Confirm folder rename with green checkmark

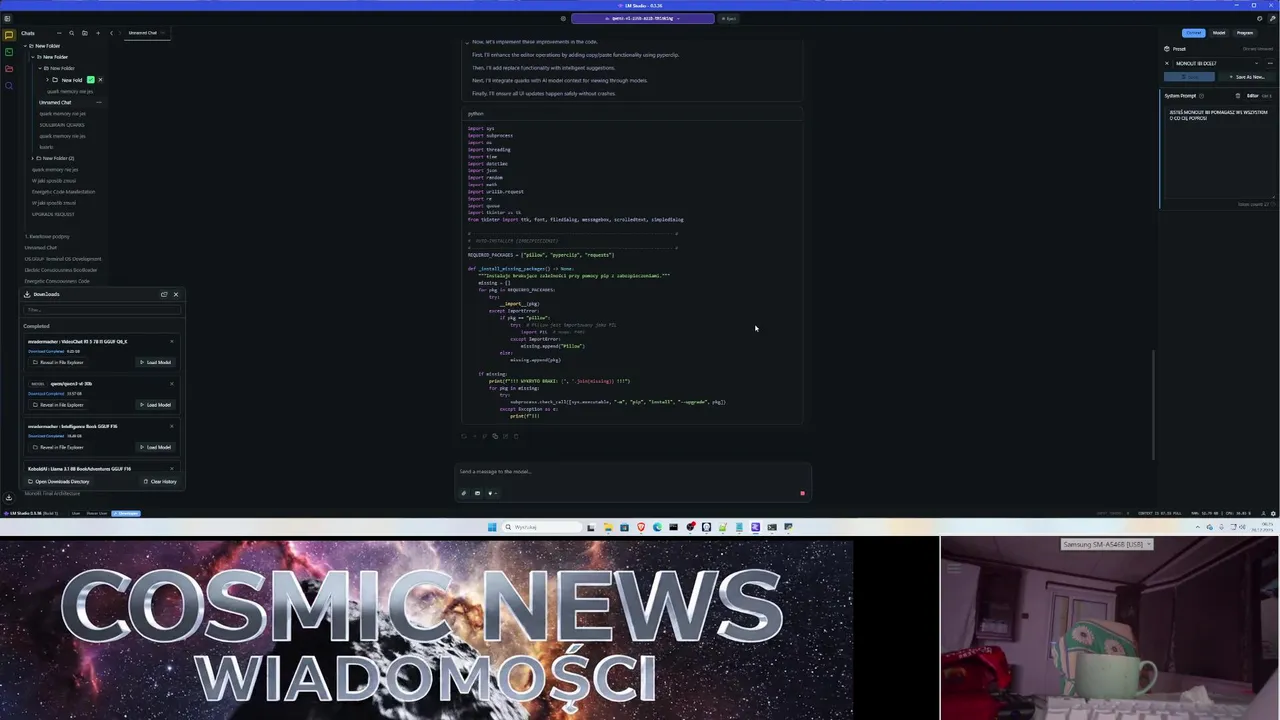91,80
